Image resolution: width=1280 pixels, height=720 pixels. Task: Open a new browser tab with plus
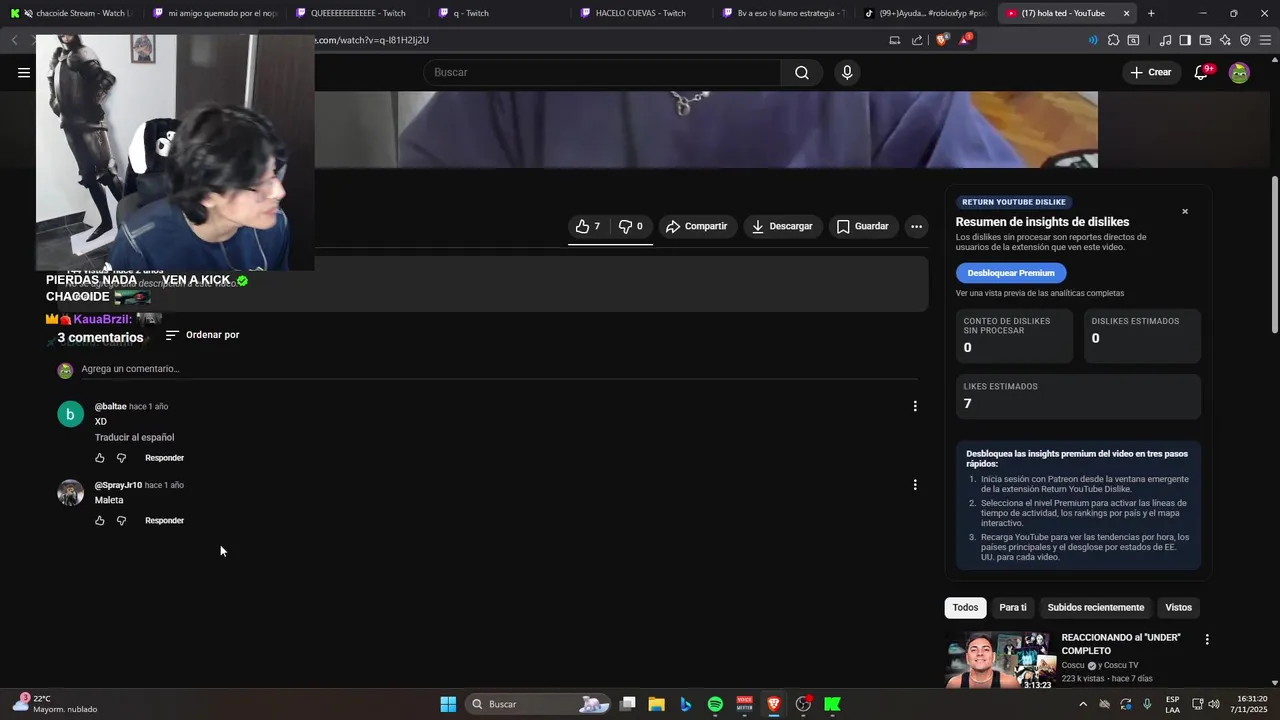1151,13
